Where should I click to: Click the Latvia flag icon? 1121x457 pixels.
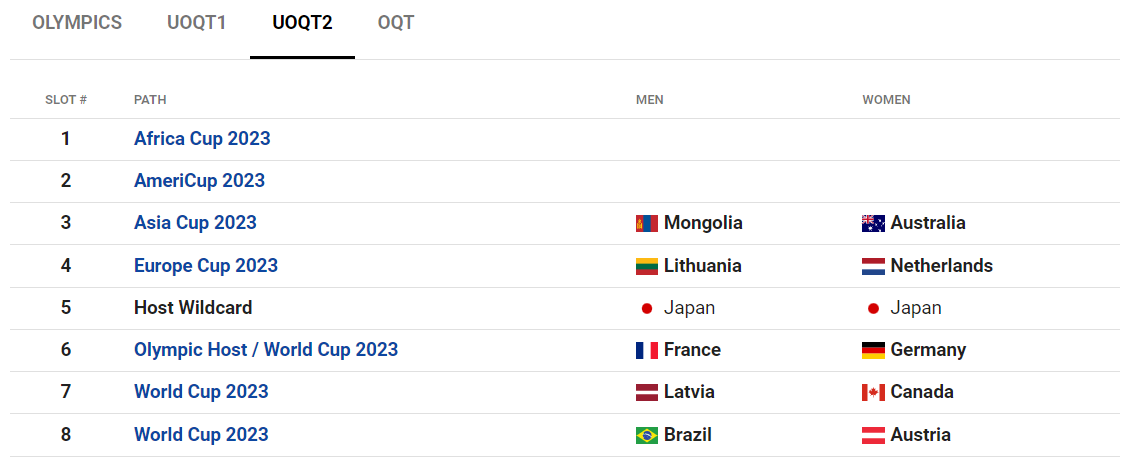[646, 393]
